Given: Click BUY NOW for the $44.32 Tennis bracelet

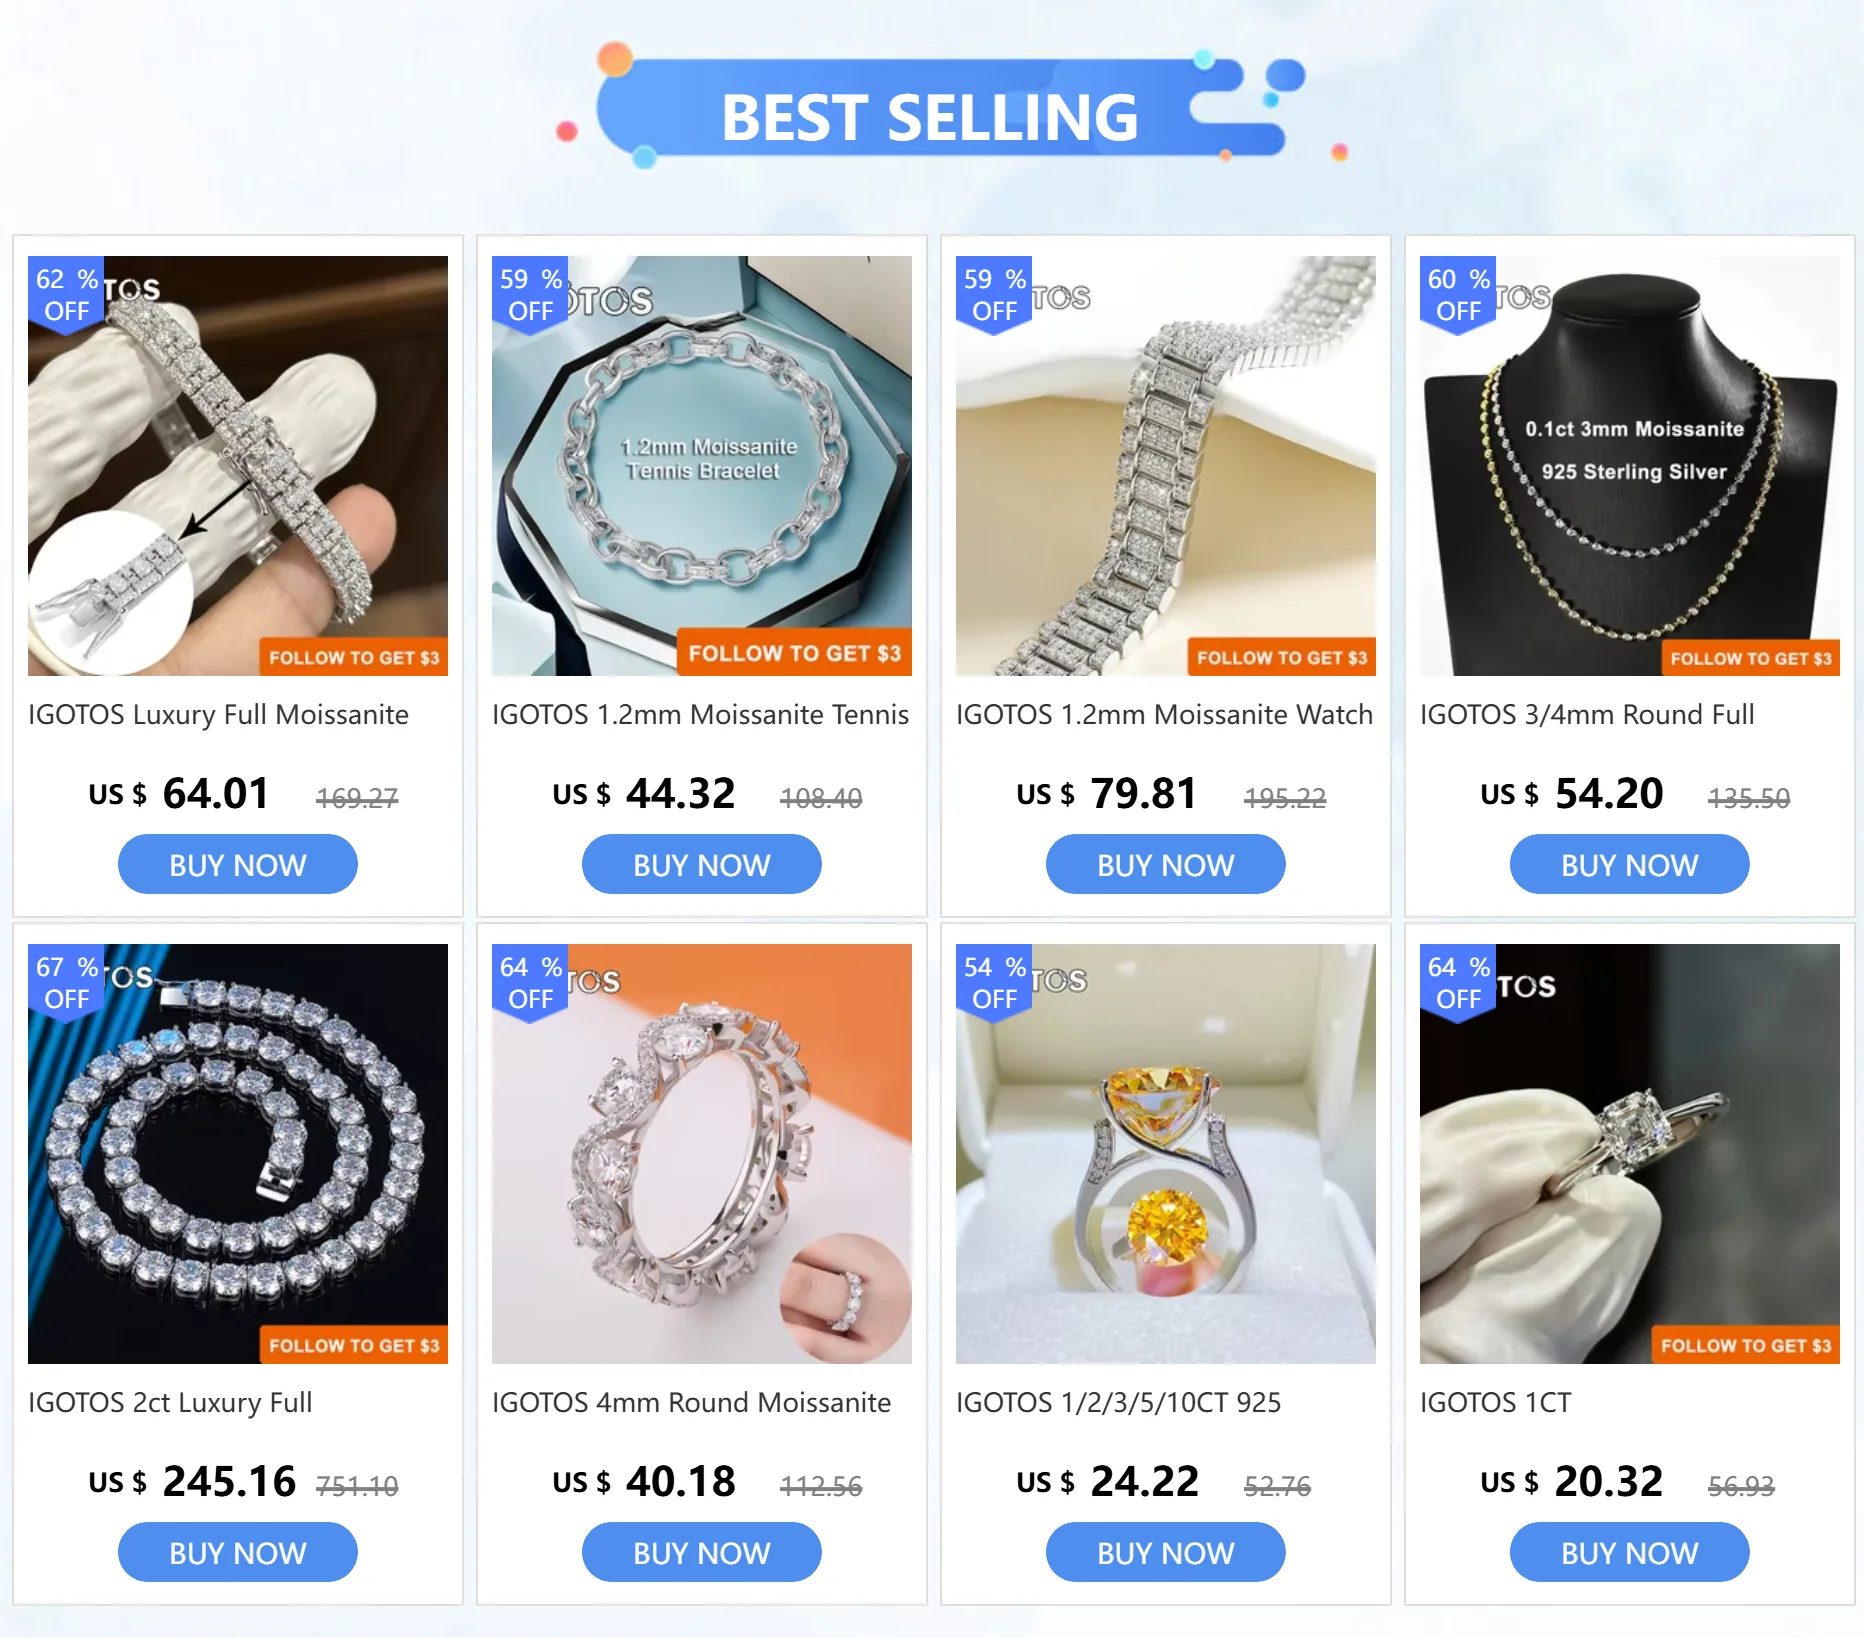Looking at the screenshot, I should tap(702, 865).
